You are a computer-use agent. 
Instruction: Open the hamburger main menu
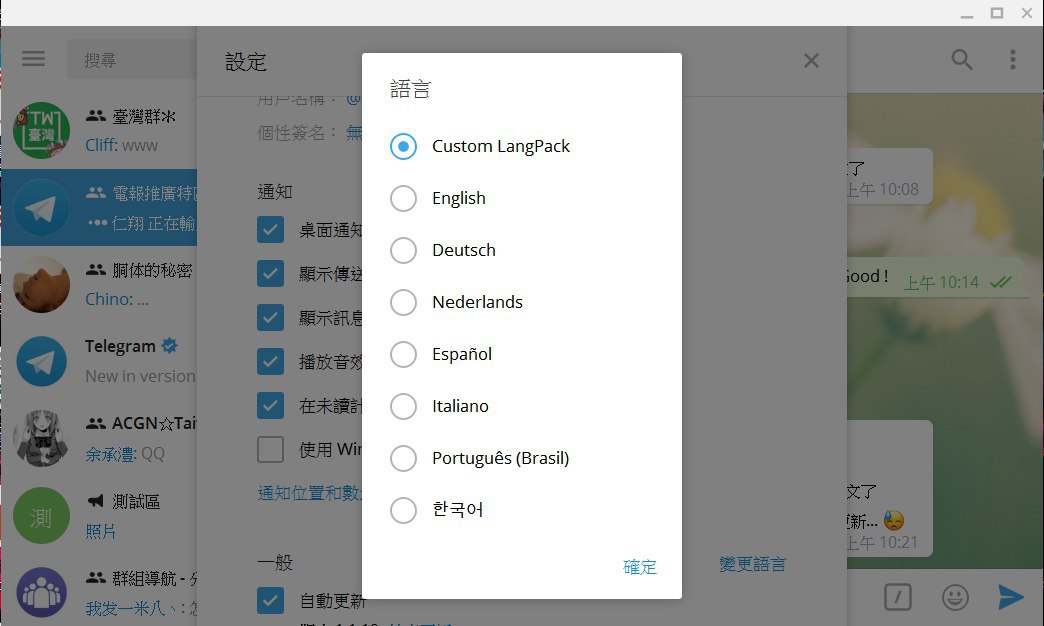point(33,59)
